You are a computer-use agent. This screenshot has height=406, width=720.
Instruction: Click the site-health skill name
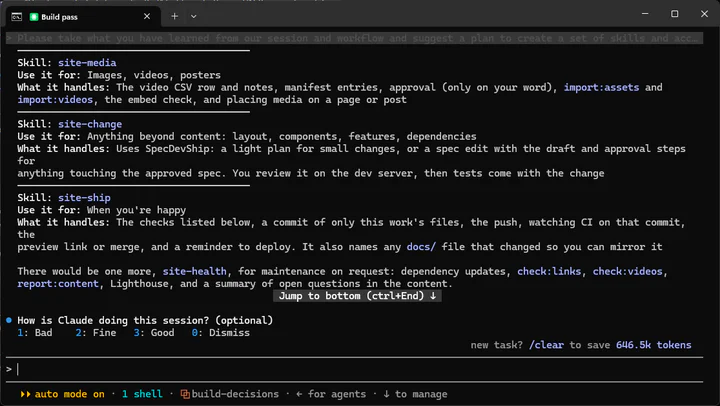pos(195,271)
